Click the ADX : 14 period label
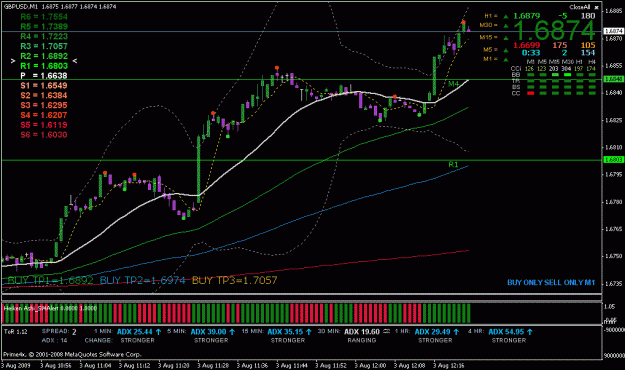This screenshot has width=625, height=370. click(55, 340)
